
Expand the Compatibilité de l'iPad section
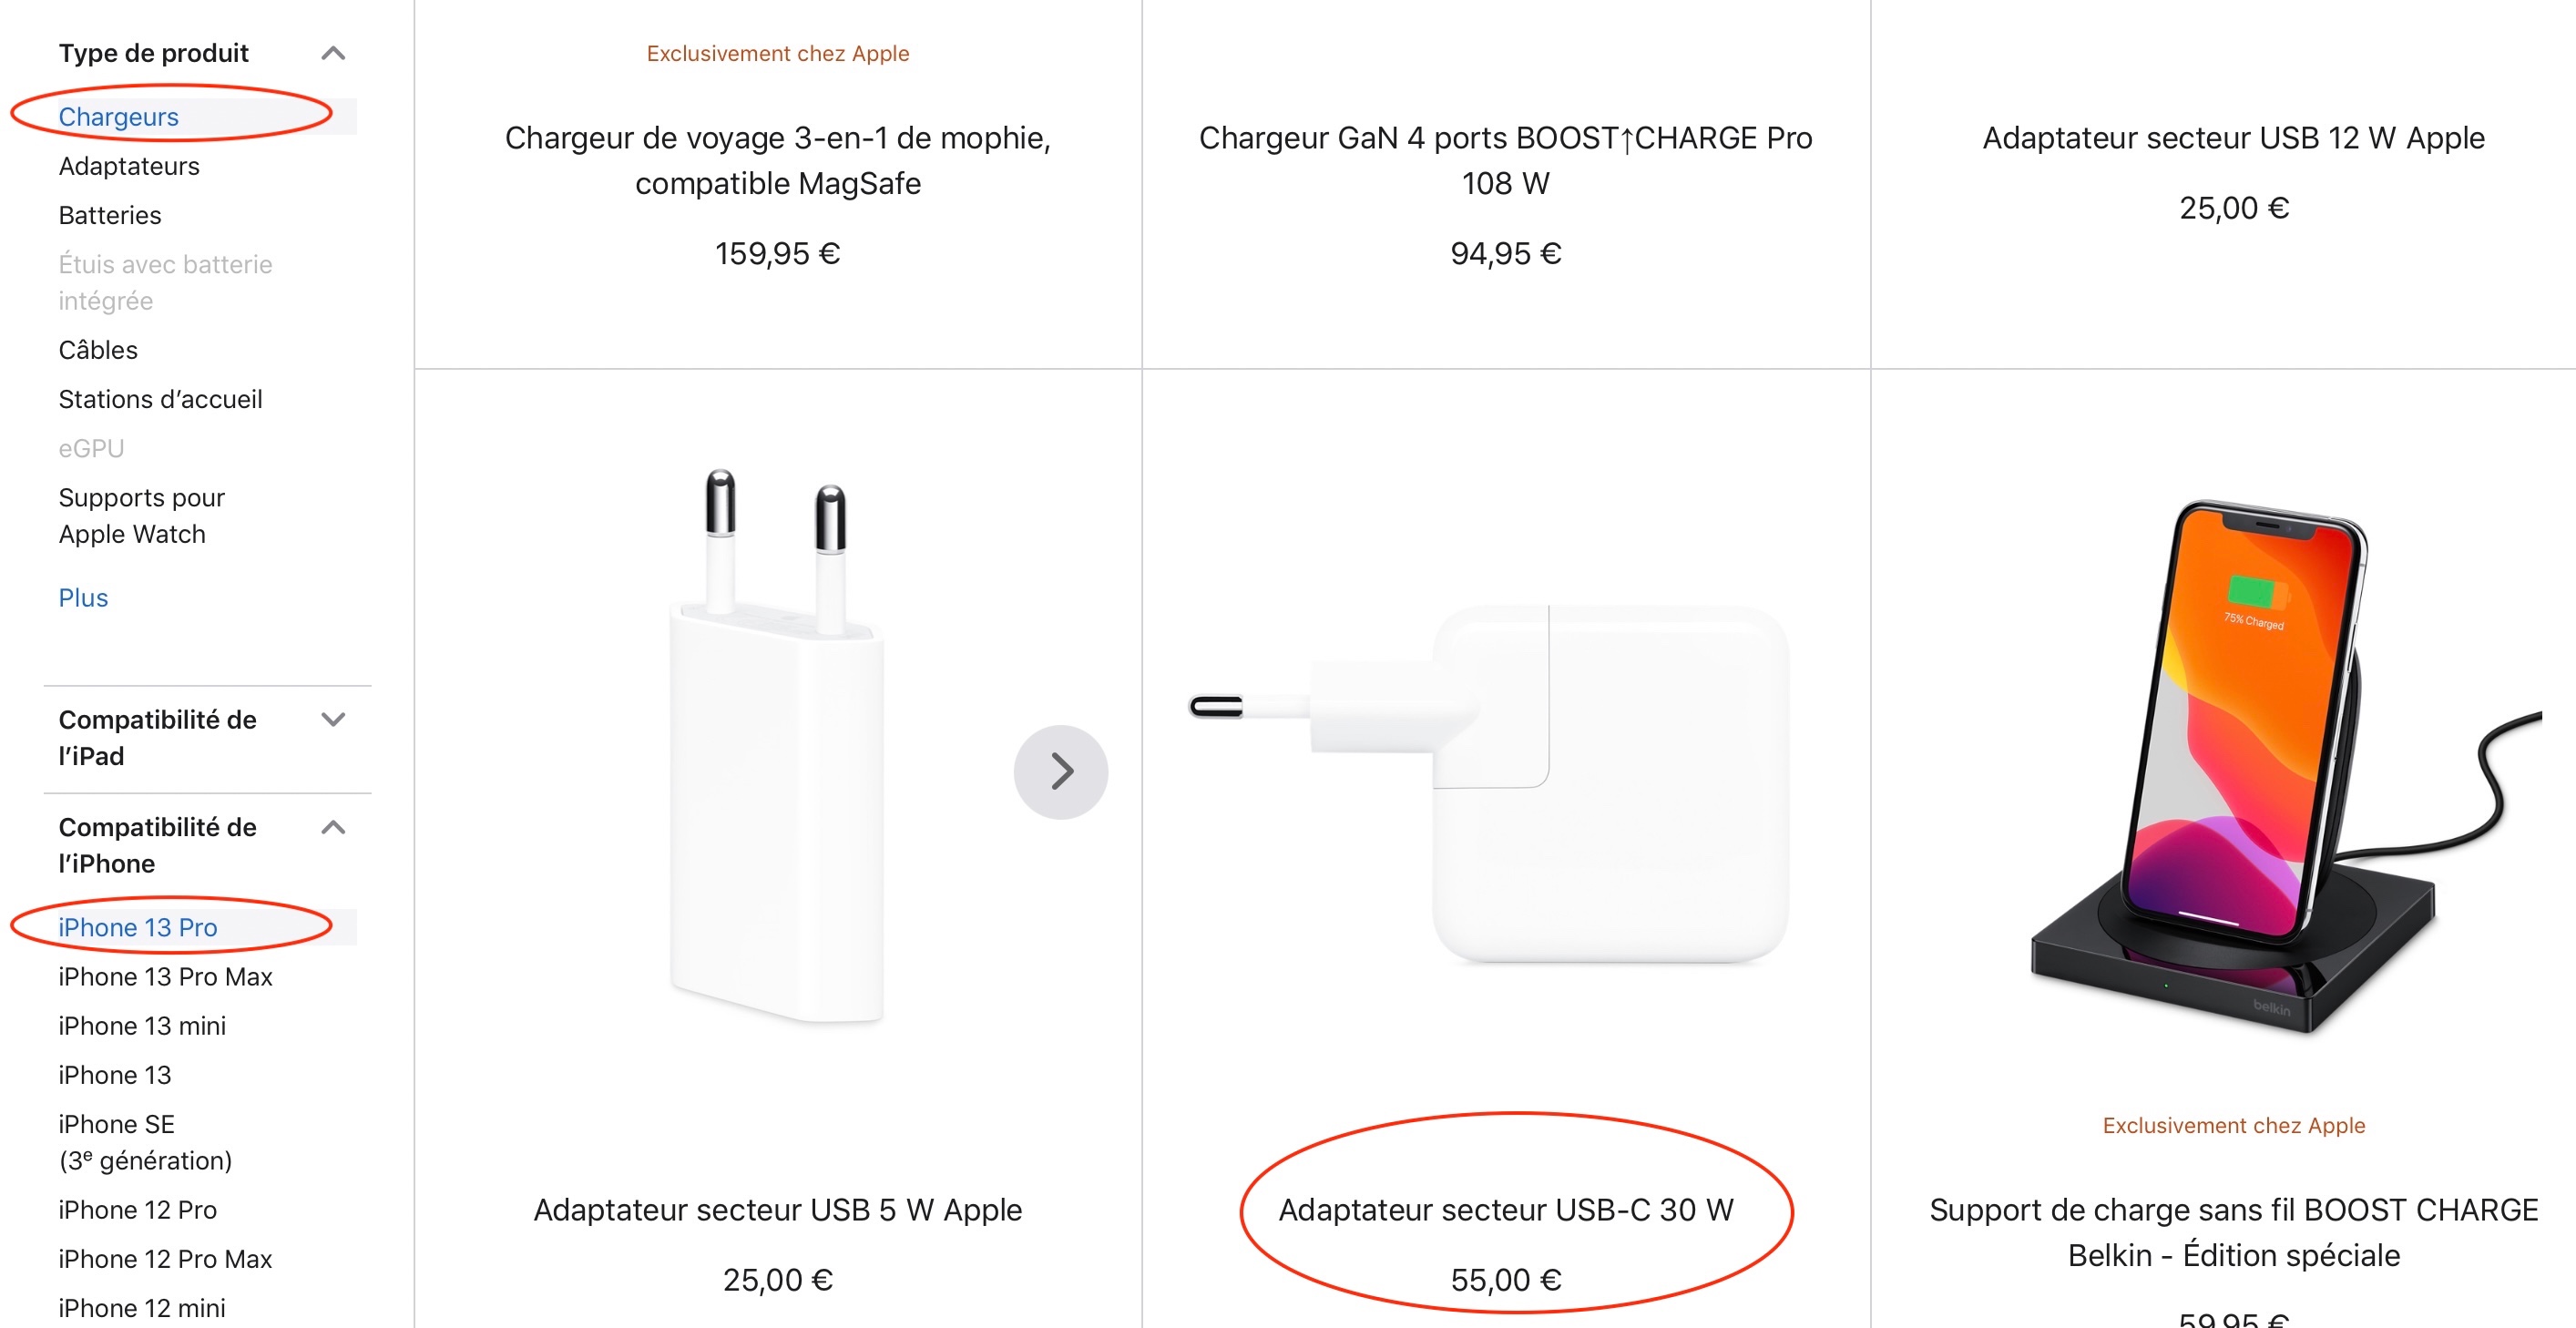[x=333, y=720]
